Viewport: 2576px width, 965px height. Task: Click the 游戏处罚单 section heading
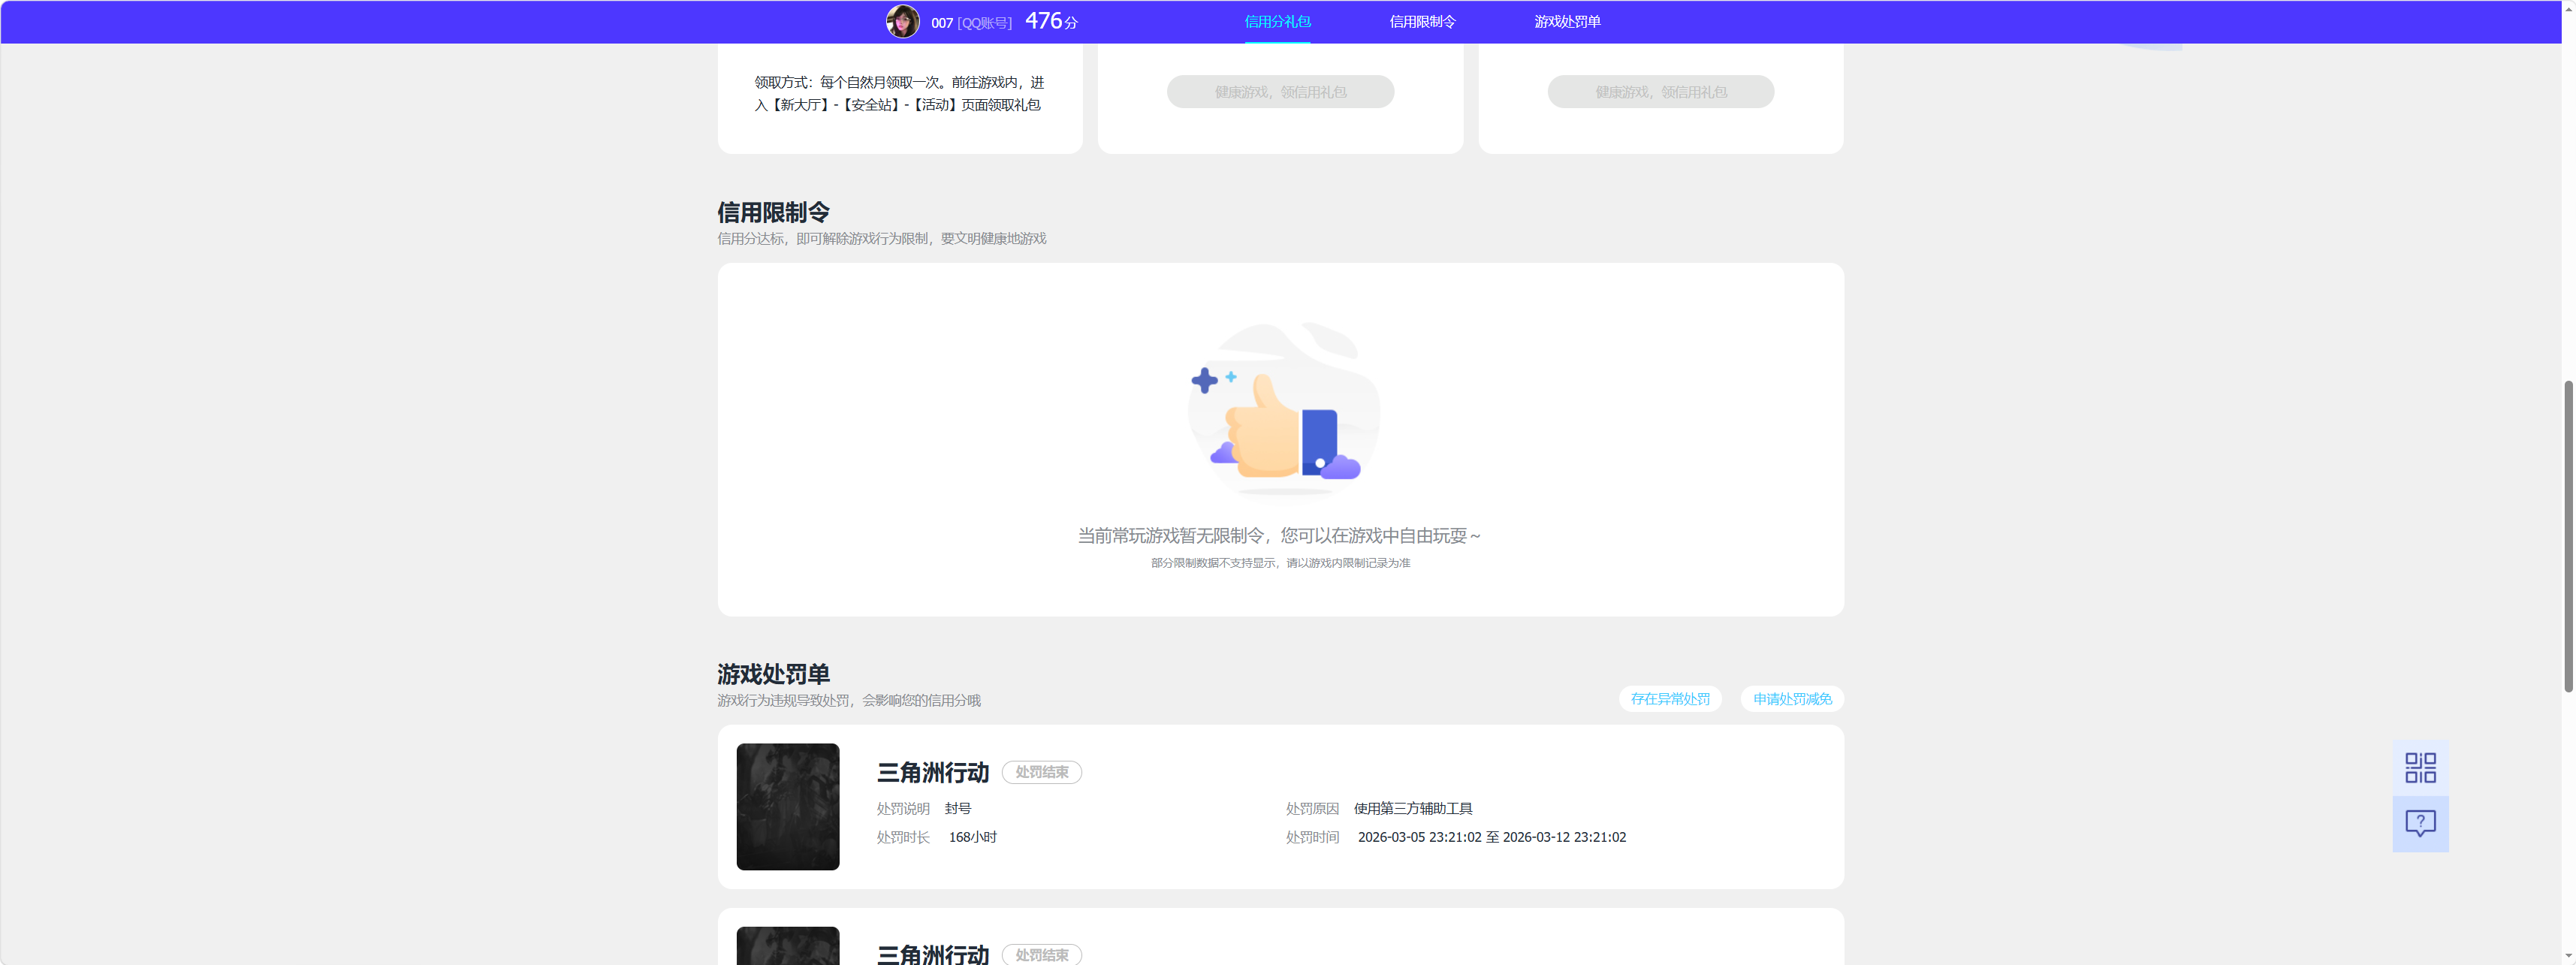pos(773,674)
